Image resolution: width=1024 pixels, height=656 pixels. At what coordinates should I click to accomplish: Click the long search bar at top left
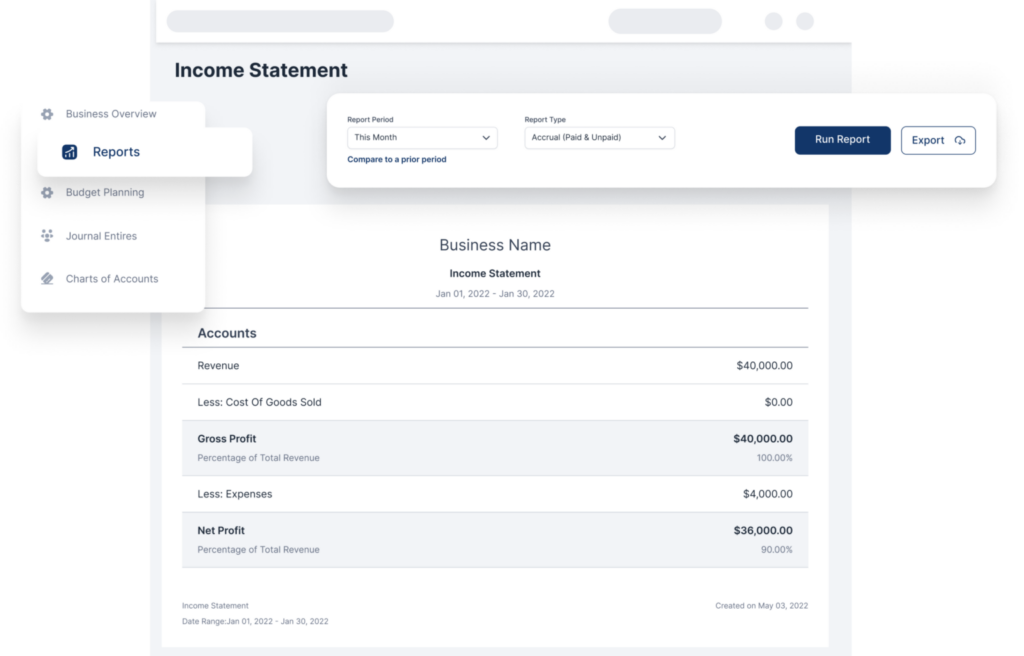click(280, 21)
